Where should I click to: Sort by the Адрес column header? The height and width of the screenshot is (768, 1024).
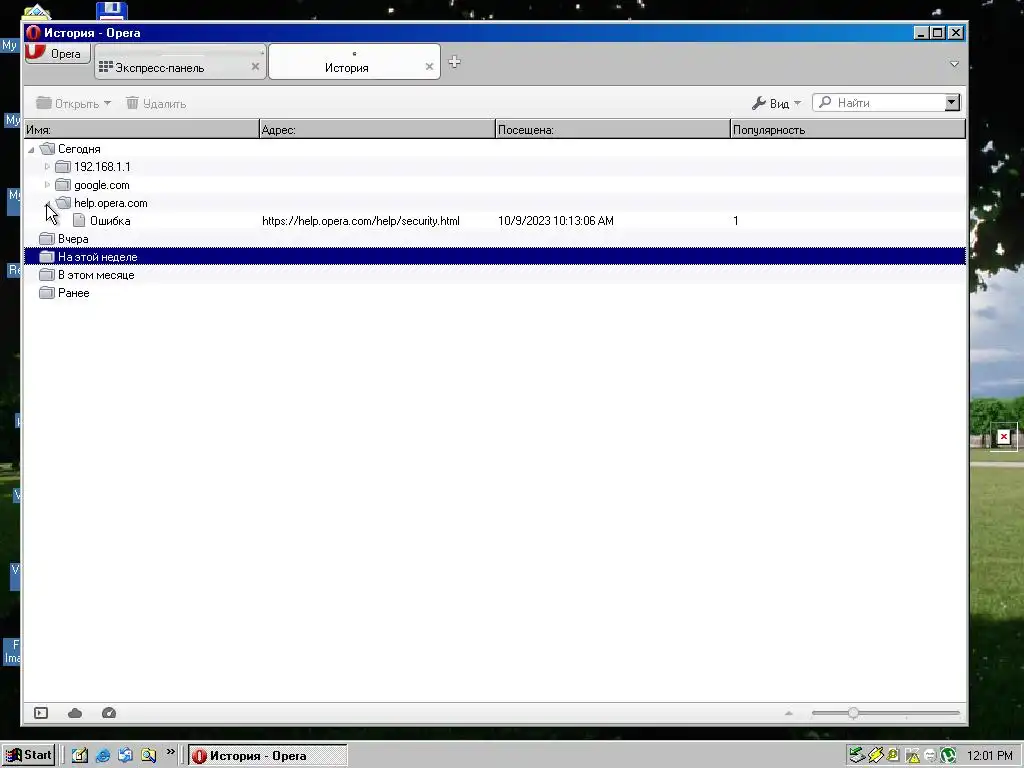[377, 129]
